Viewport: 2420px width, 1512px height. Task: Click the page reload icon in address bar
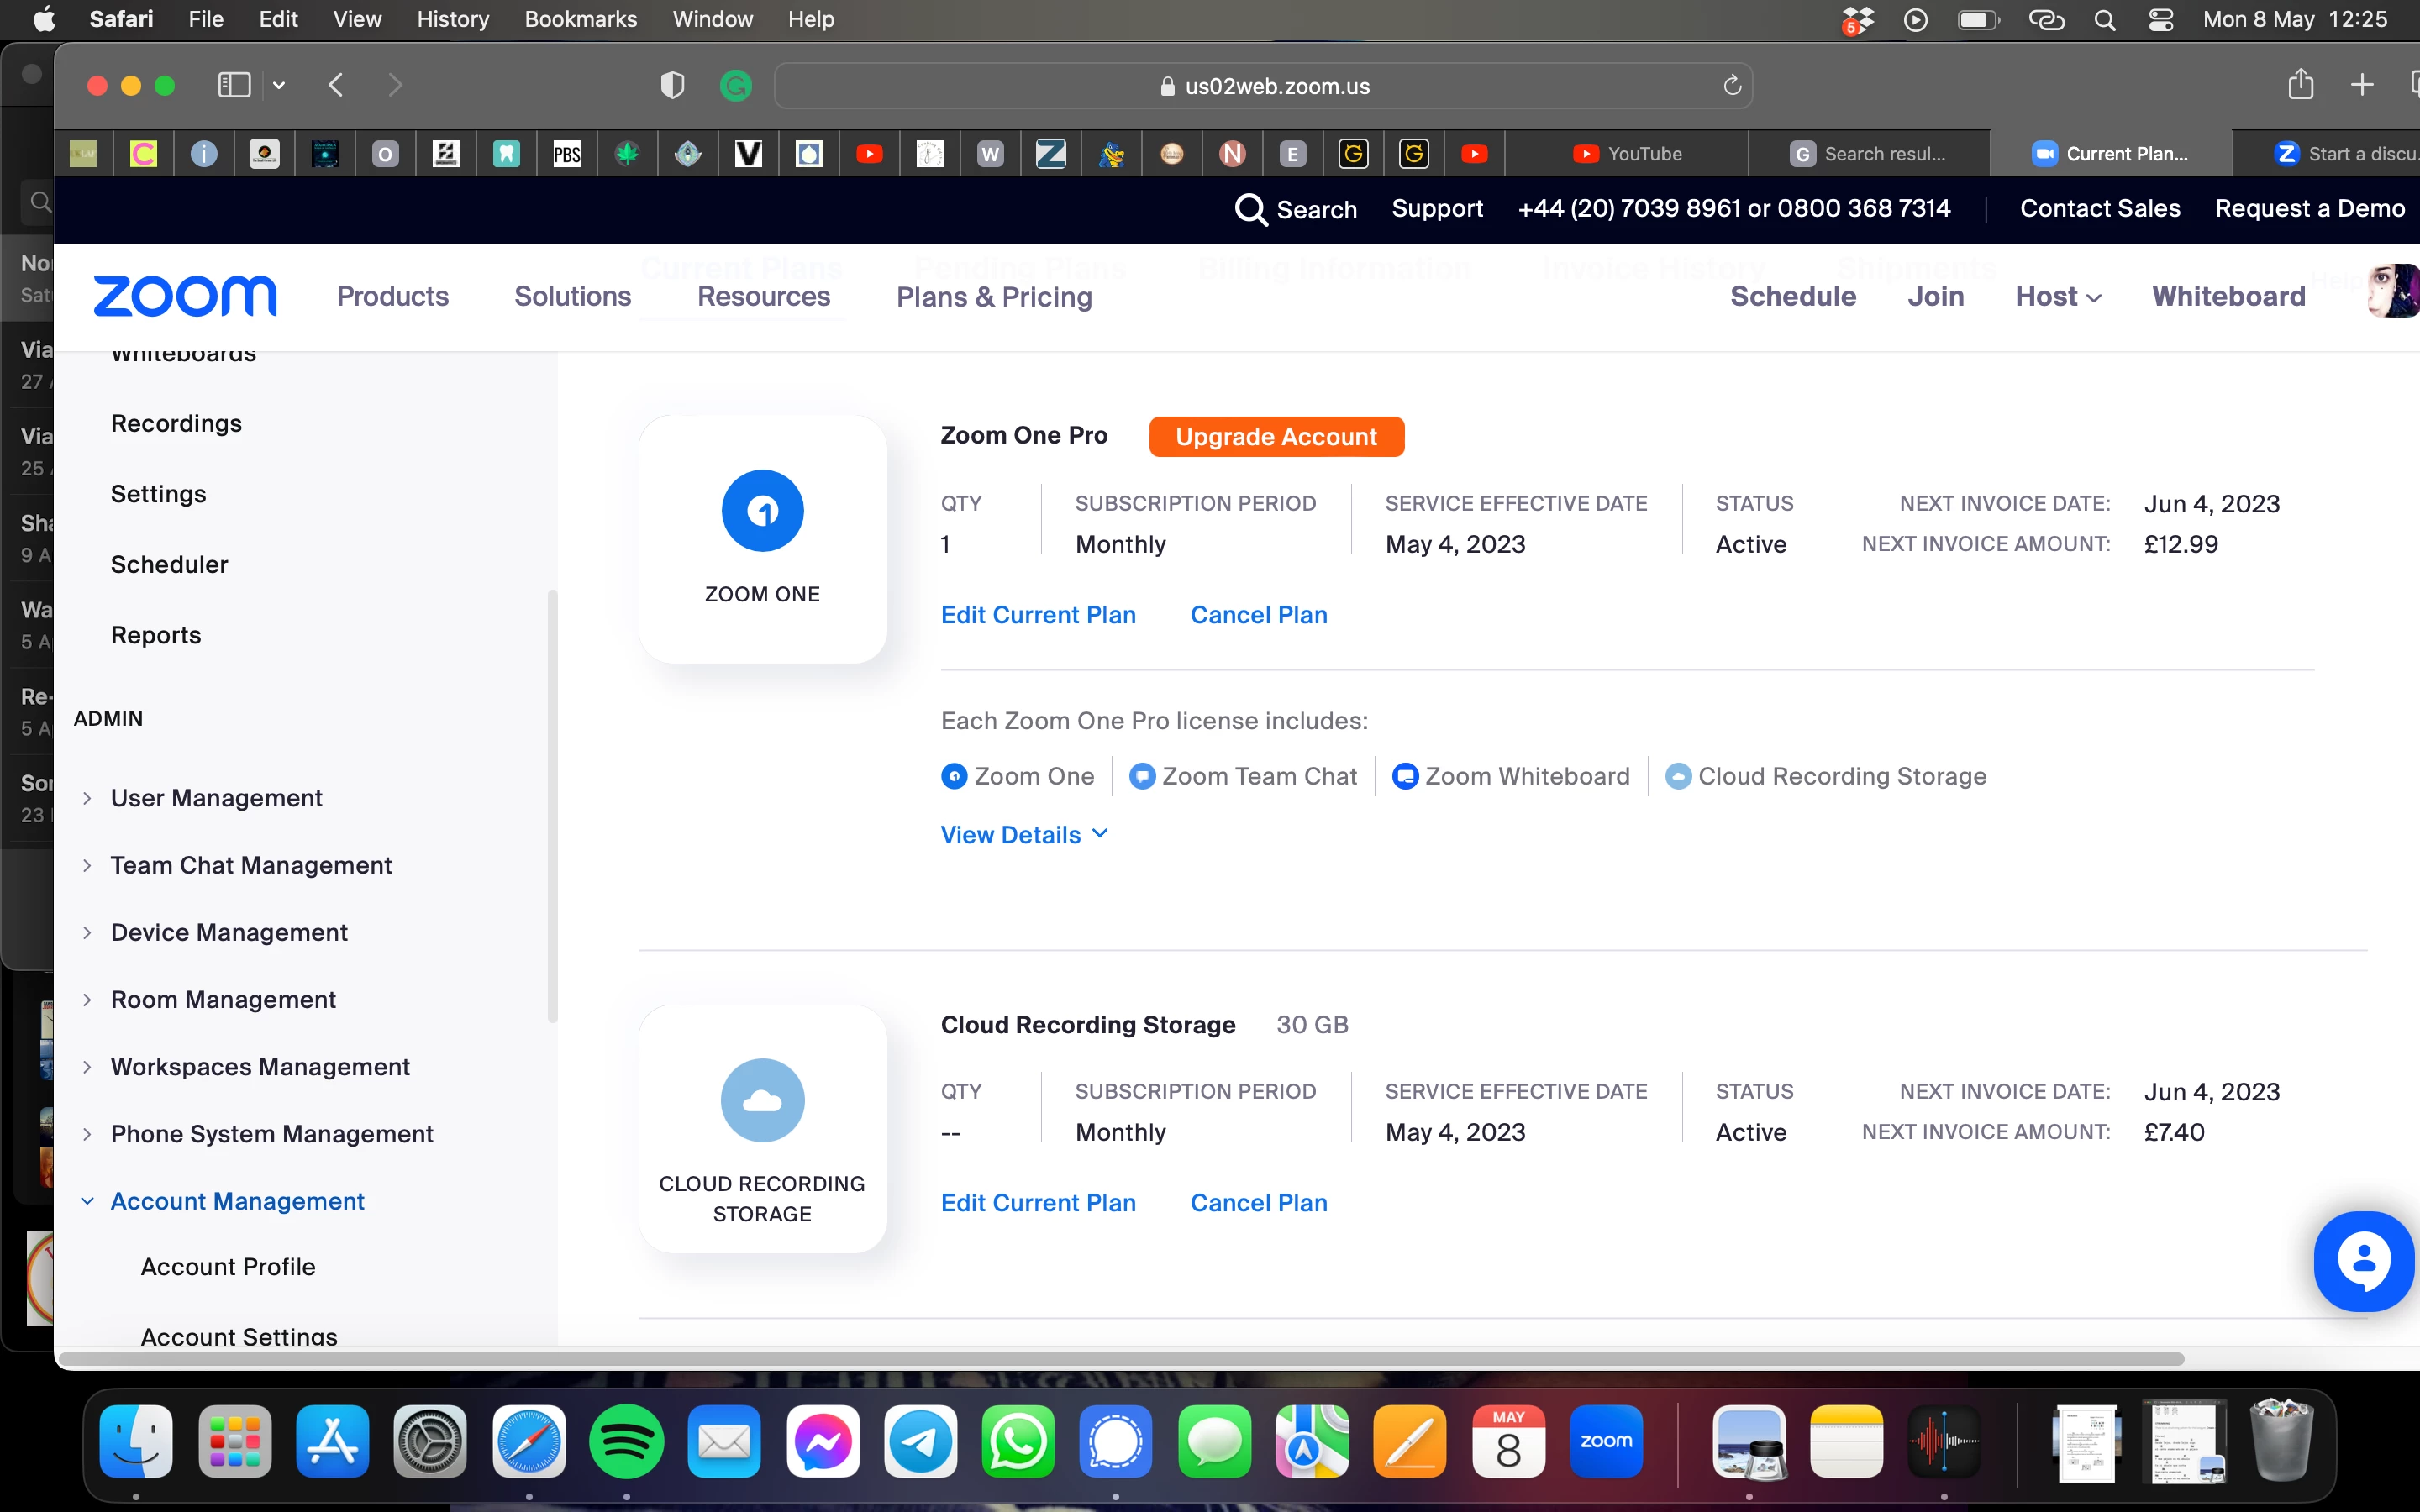[x=1732, y=86]
